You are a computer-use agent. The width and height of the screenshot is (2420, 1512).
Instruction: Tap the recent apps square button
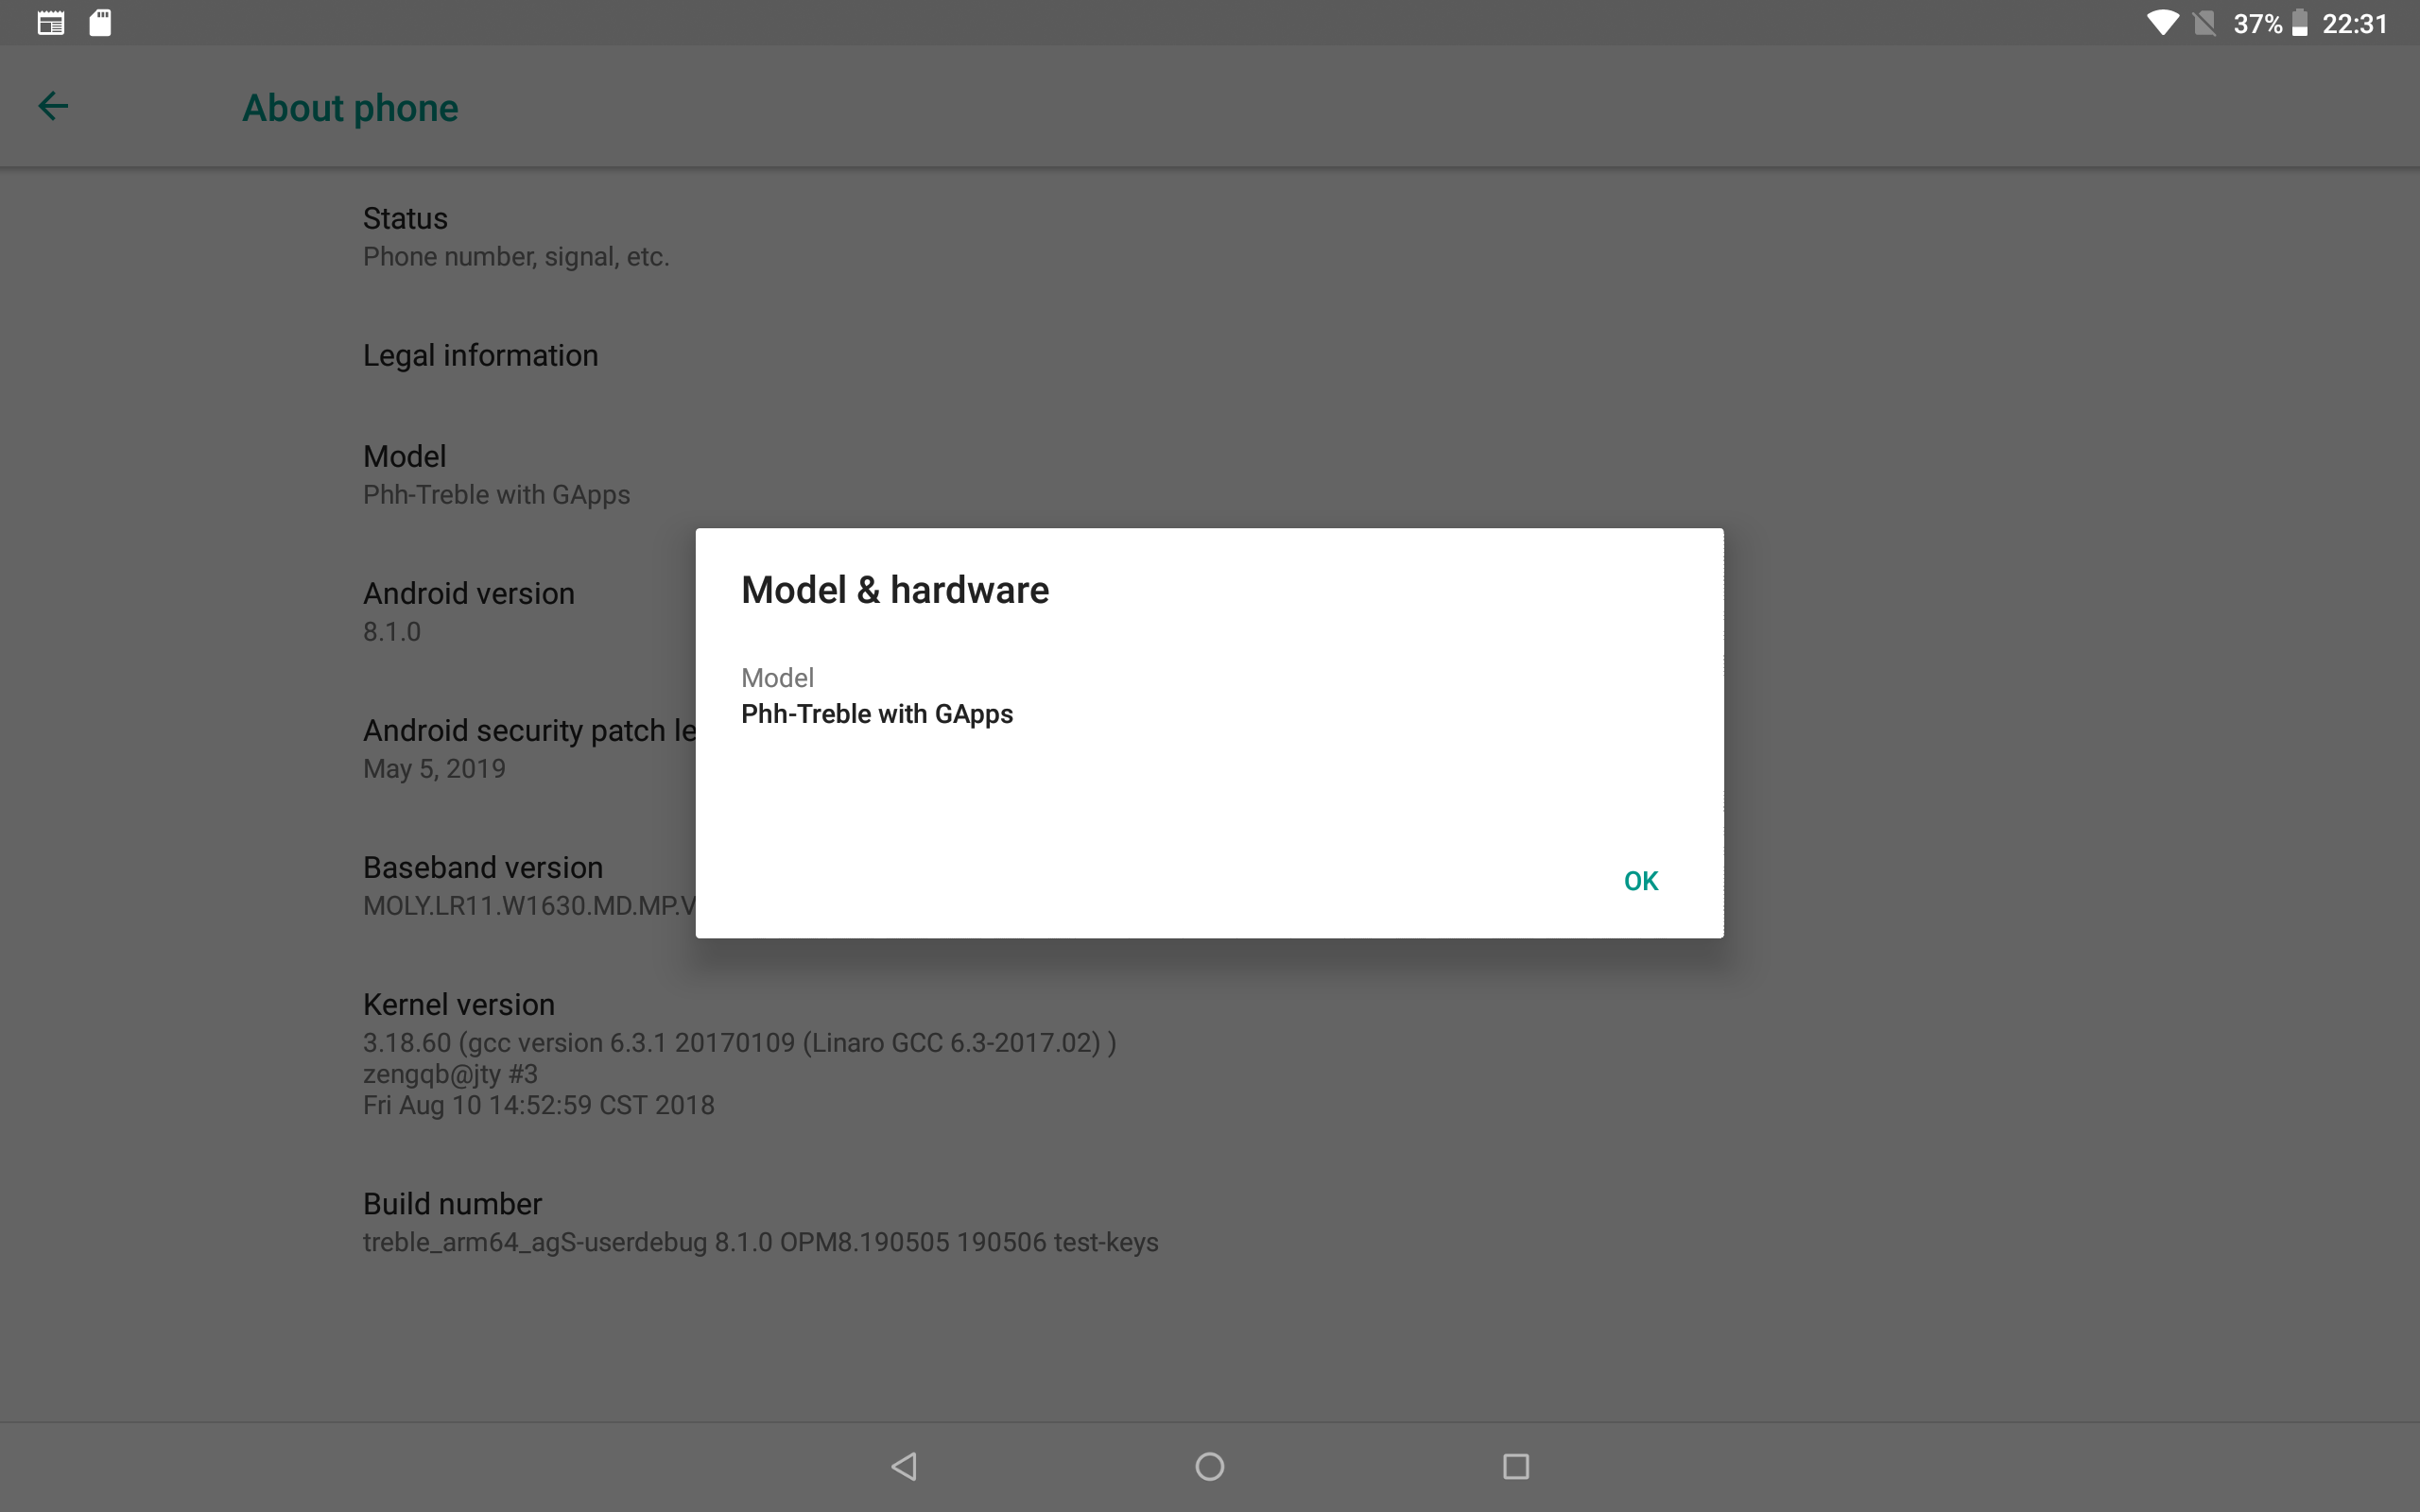[x=1516, y=1466]
